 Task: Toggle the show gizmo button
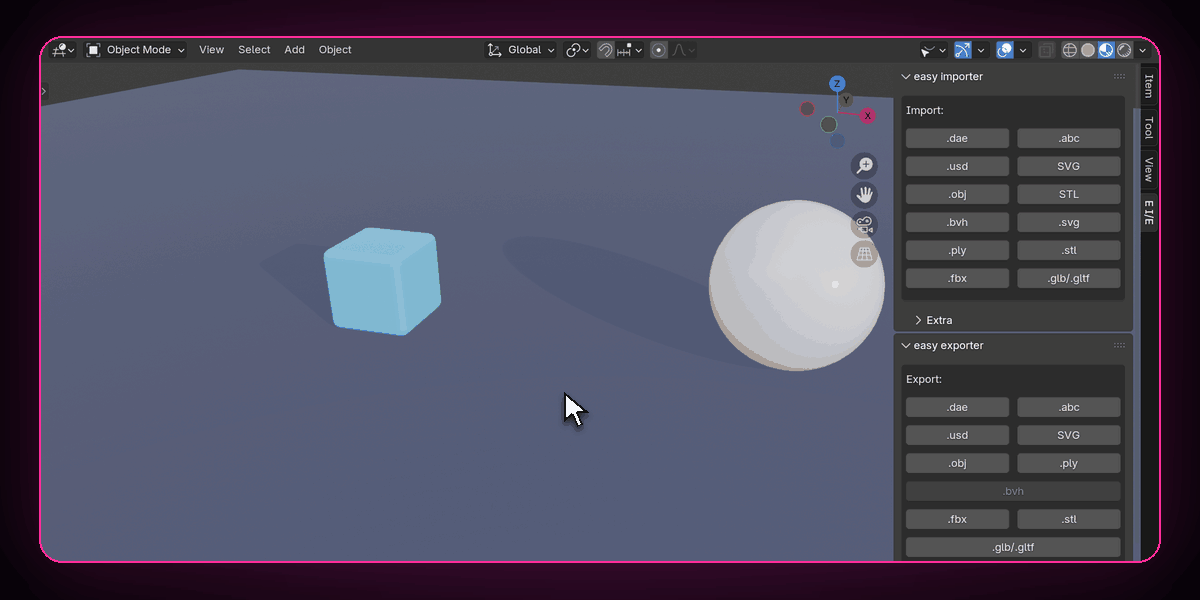[x=963, y=50]
